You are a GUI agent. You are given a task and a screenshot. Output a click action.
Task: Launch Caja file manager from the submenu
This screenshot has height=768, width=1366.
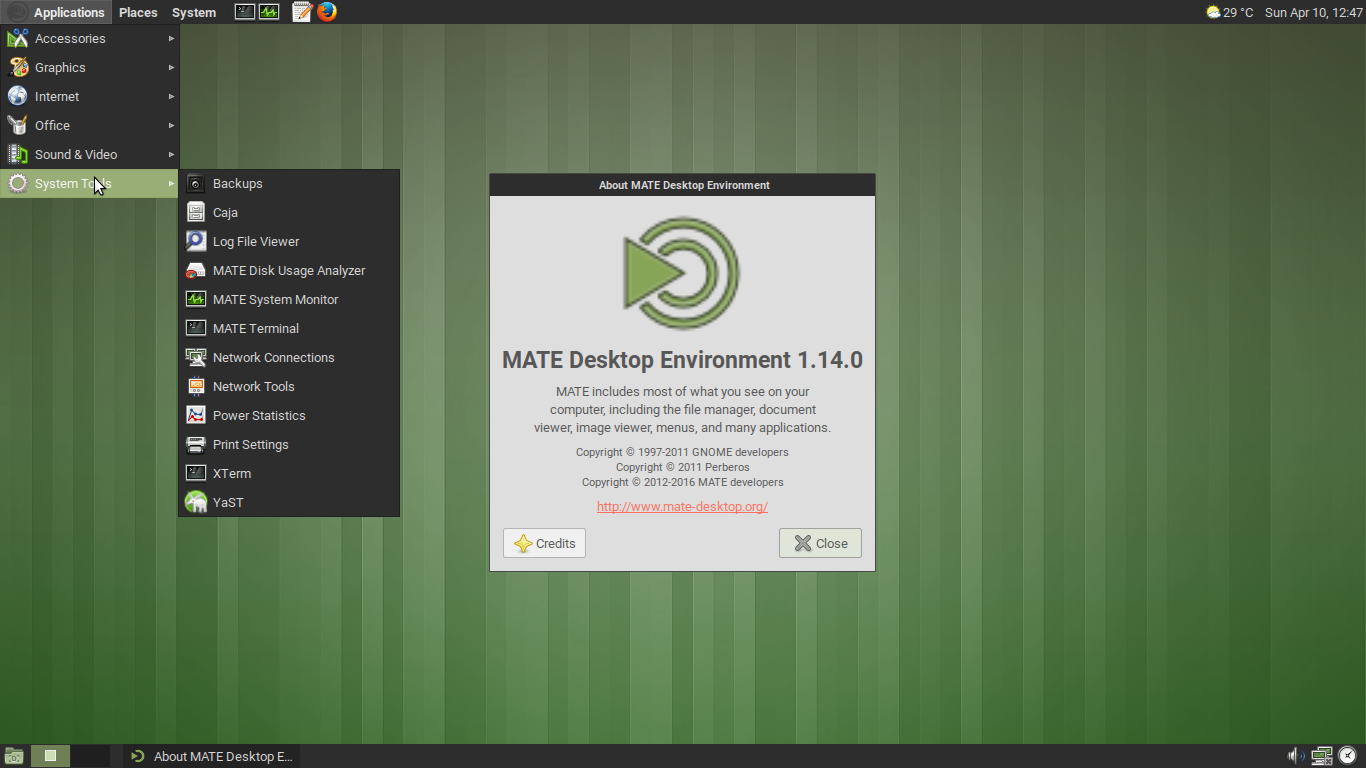click(289, 213)
